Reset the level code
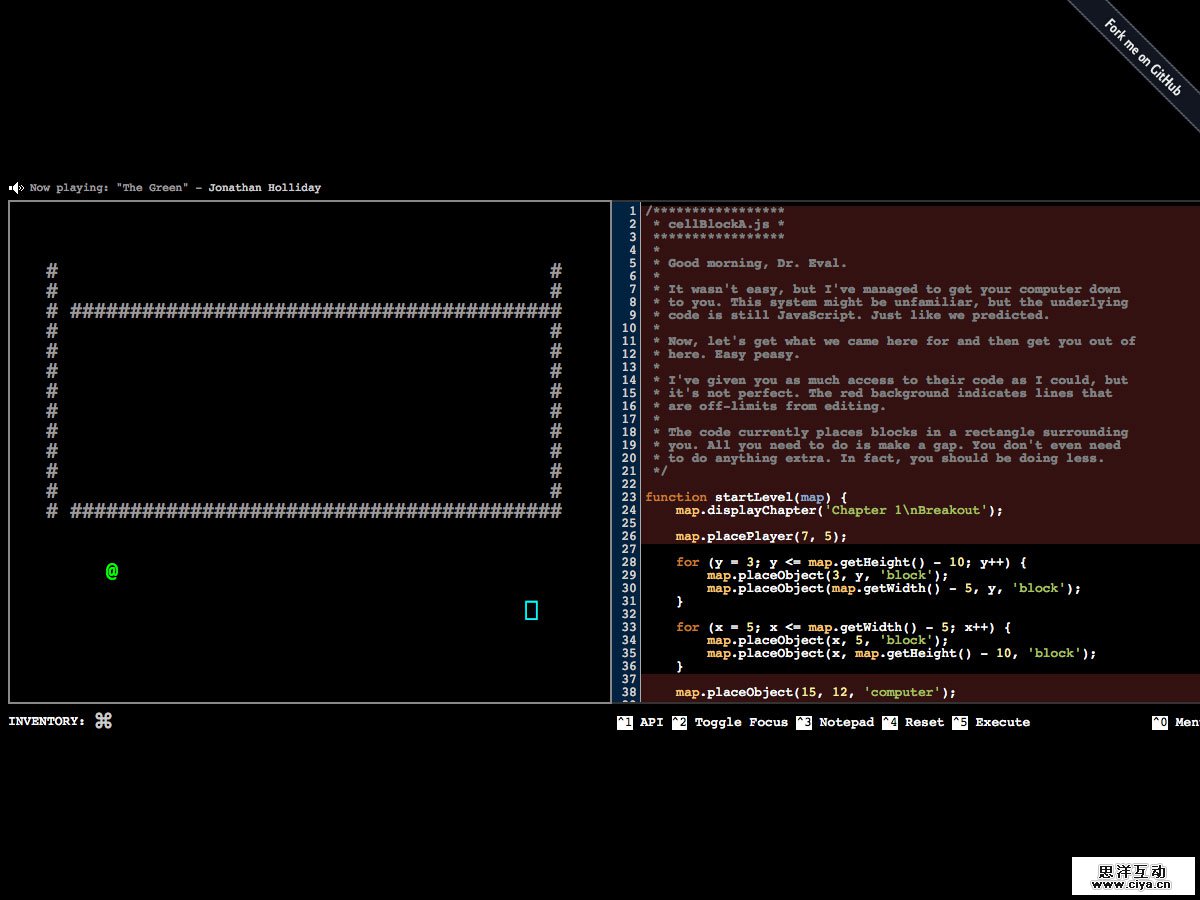Image resolution: width=1200 pixels, height=900 pixels. [924, 722]
